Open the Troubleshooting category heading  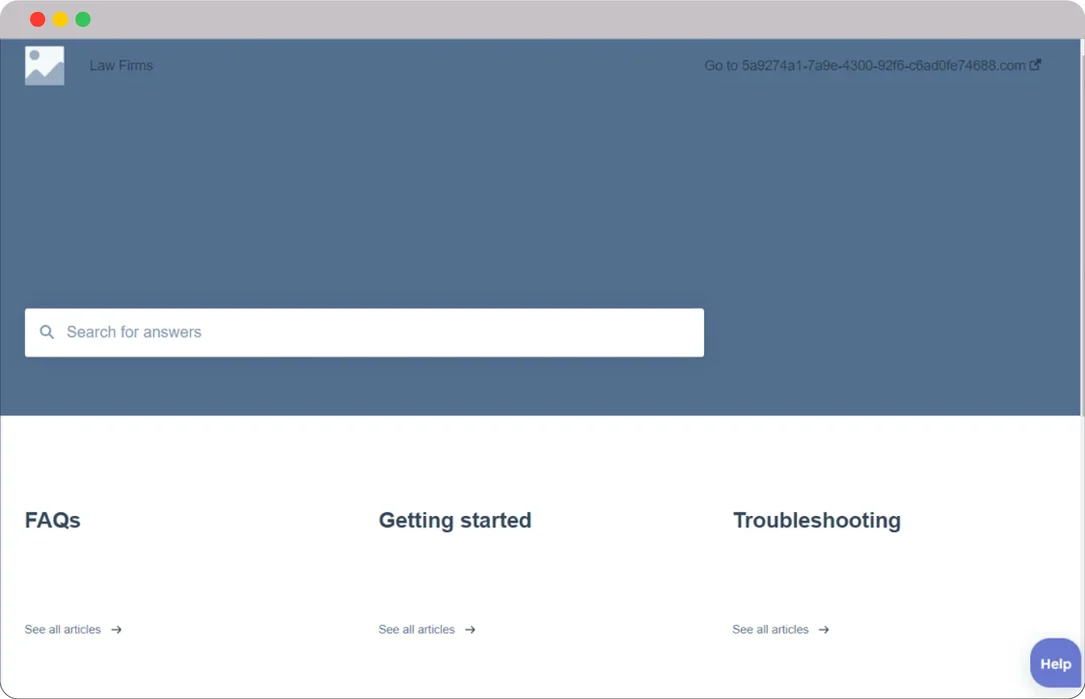coord(816,520)
